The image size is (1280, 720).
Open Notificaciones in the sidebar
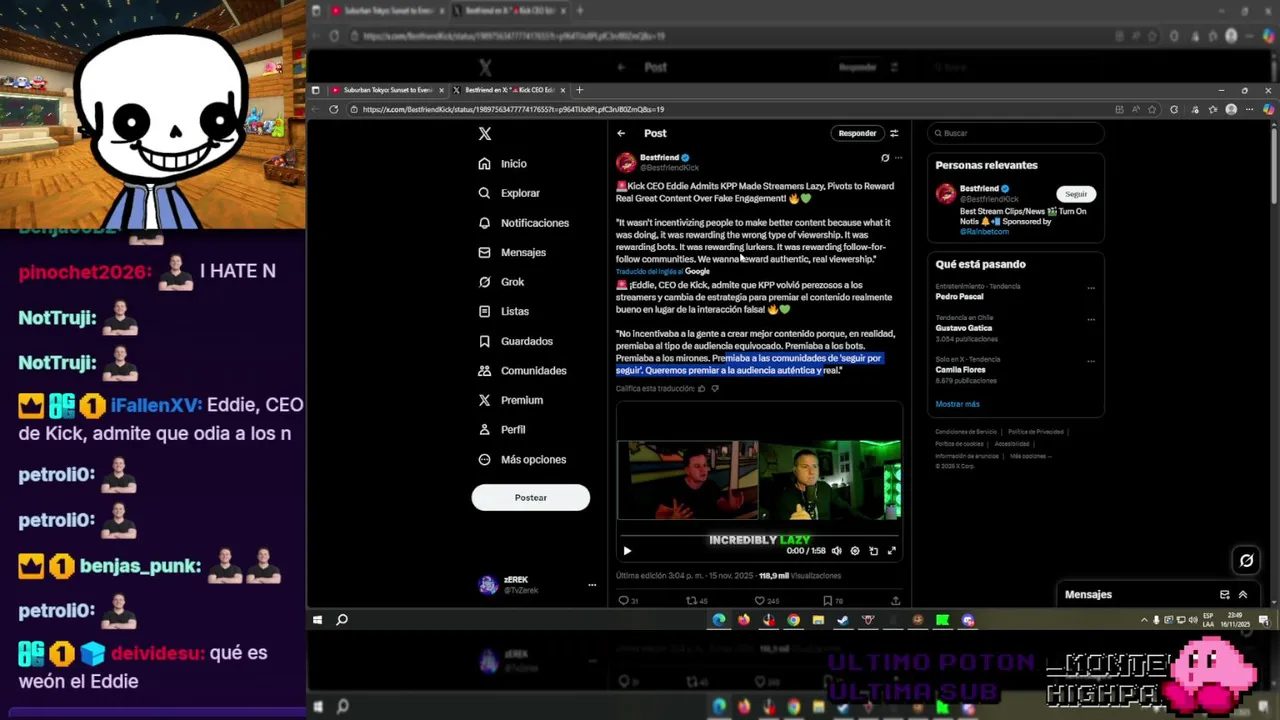(x=524, y=223)
